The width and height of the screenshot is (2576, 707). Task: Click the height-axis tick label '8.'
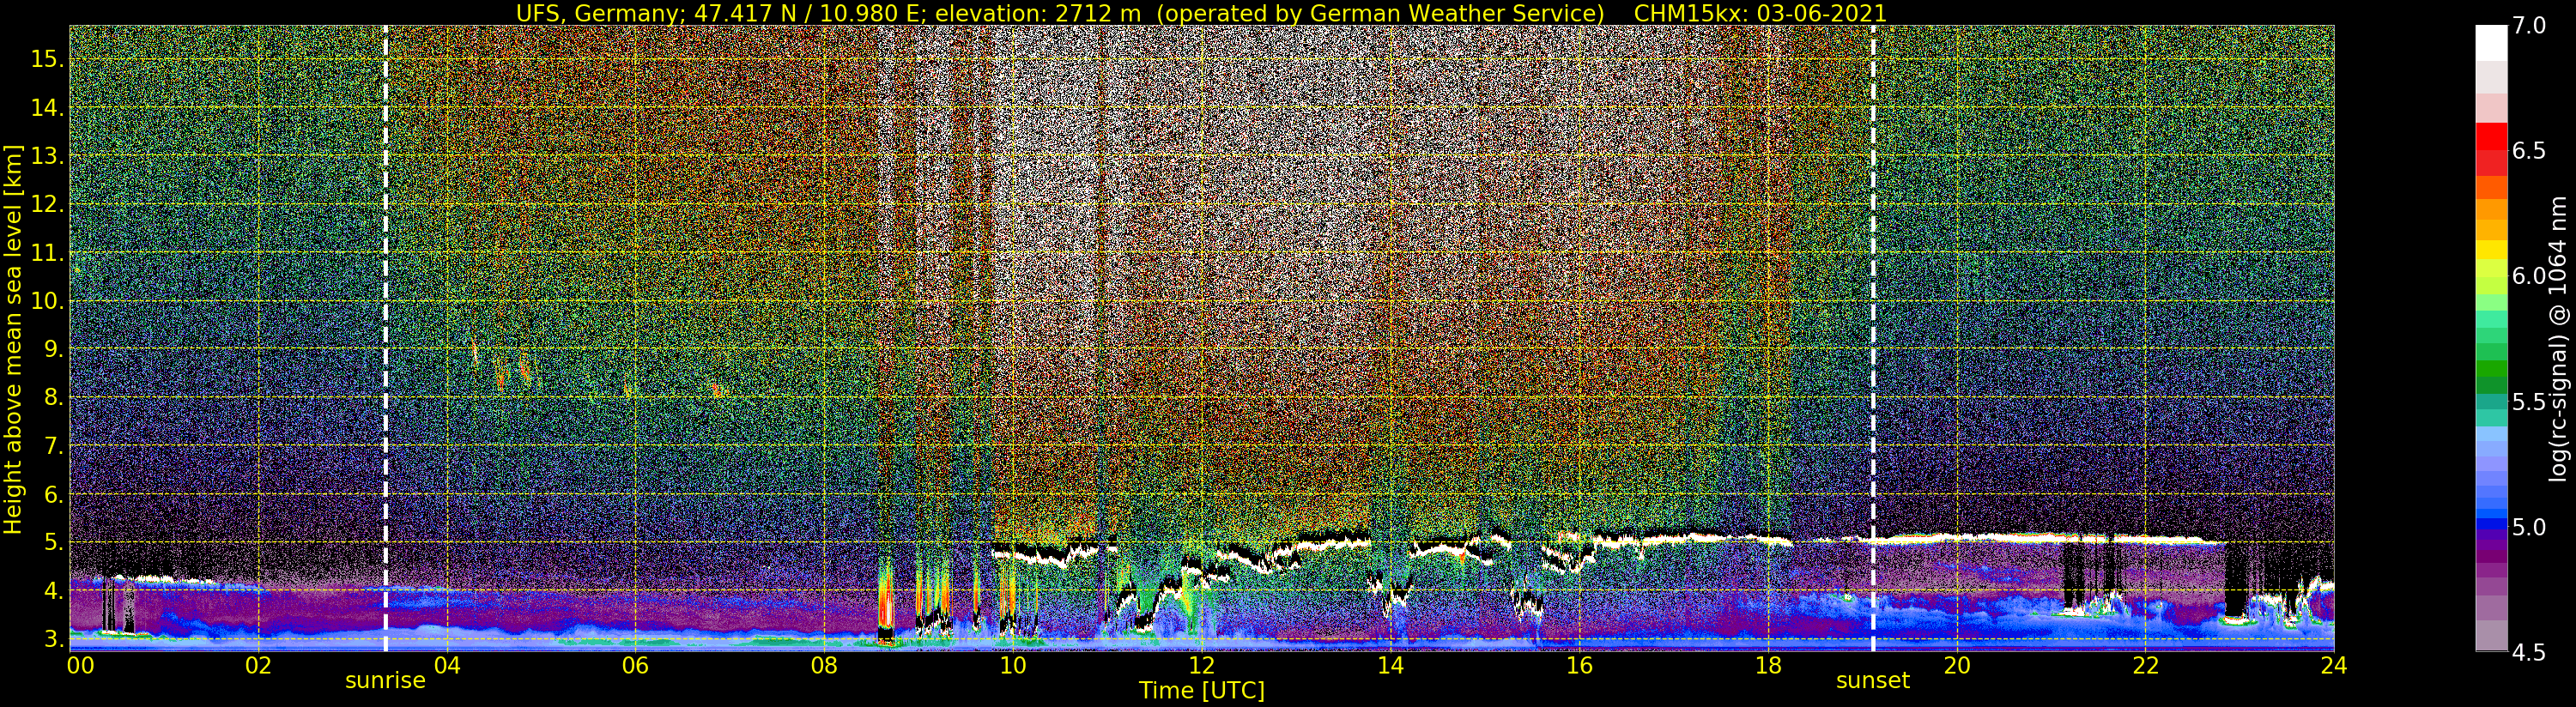click(x=52, y=397)
